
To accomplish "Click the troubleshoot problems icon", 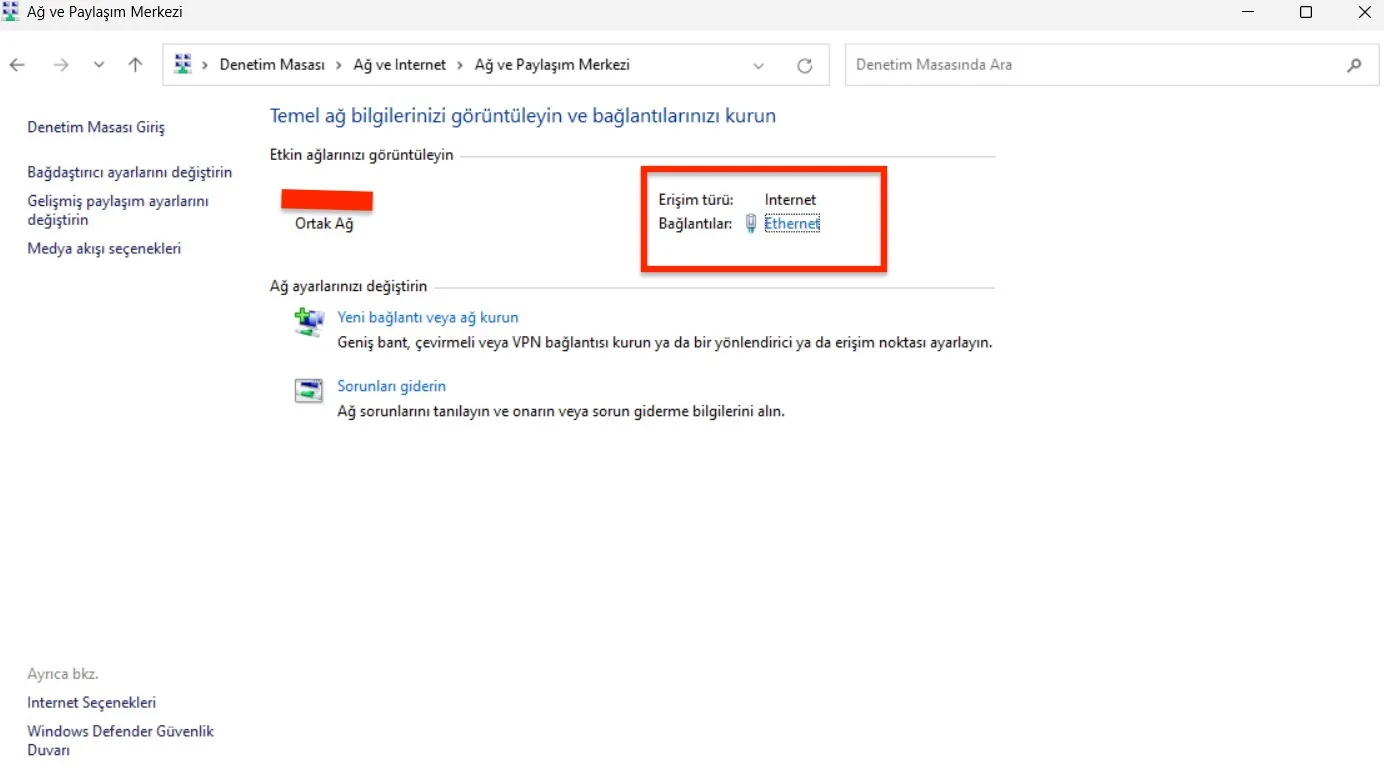I will pyautogui.click(x=309, y=390).
